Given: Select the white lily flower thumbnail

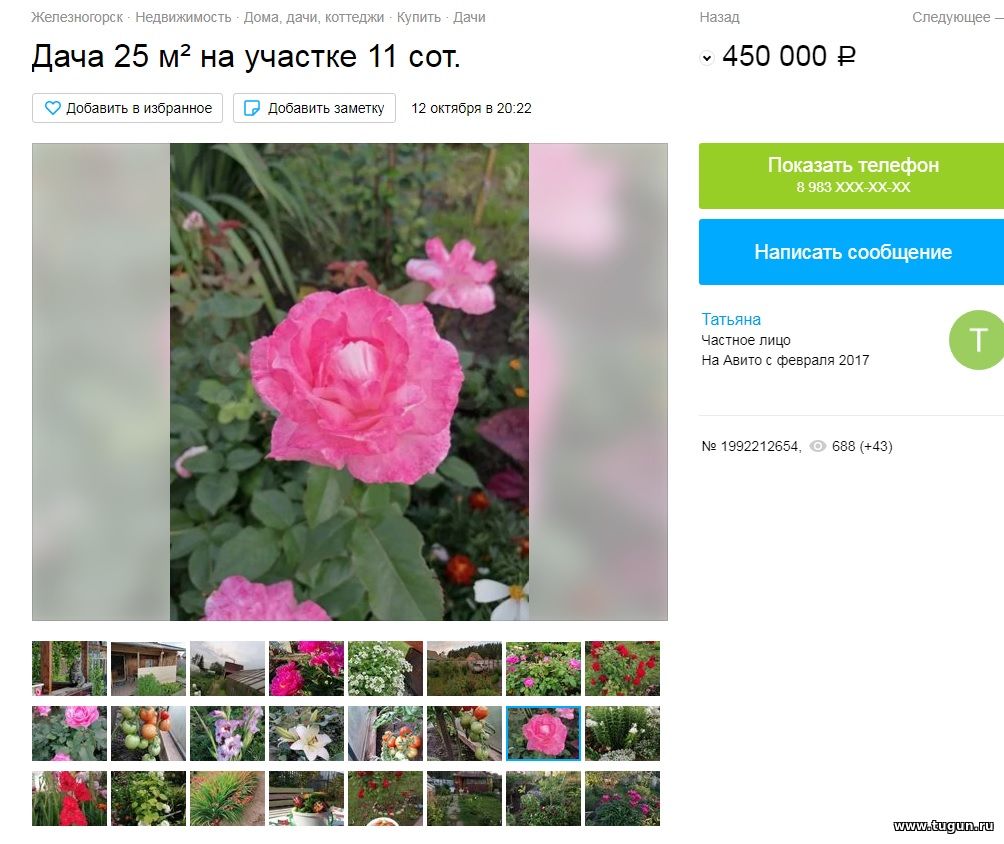Looking at the screenshot, I should pos(306,733).
